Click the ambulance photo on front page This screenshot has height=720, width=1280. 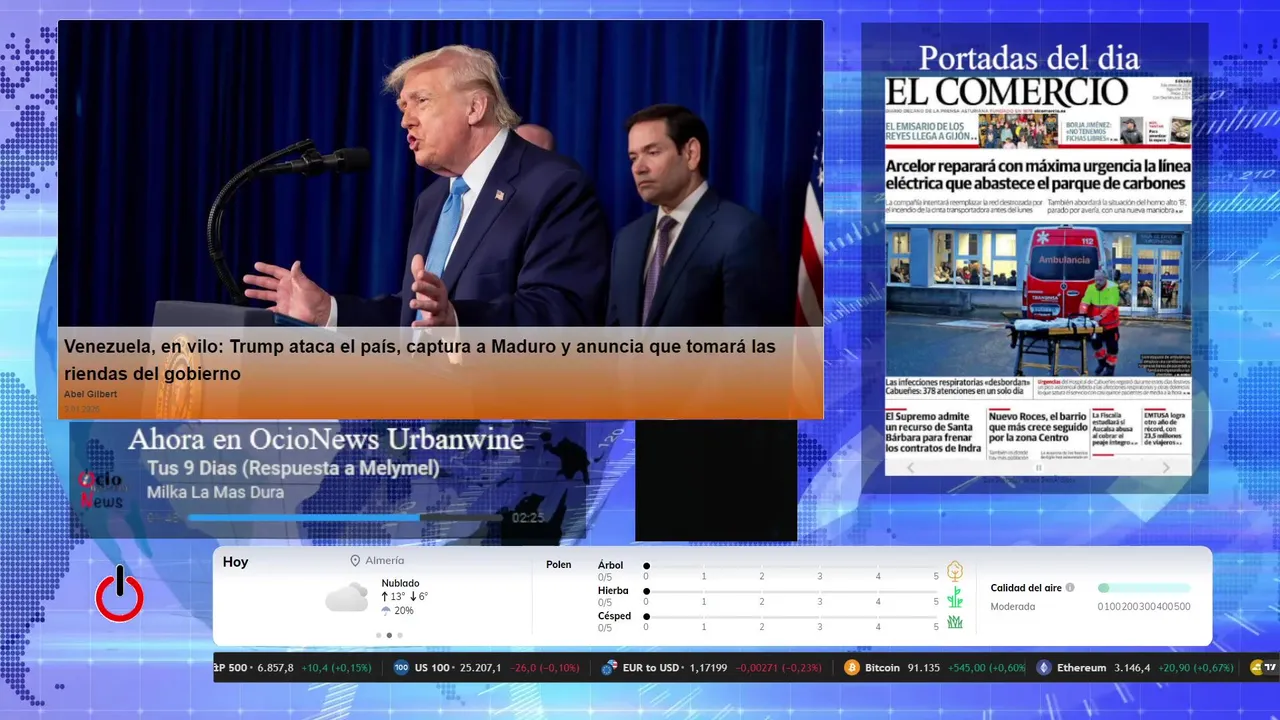point(1038,300)
